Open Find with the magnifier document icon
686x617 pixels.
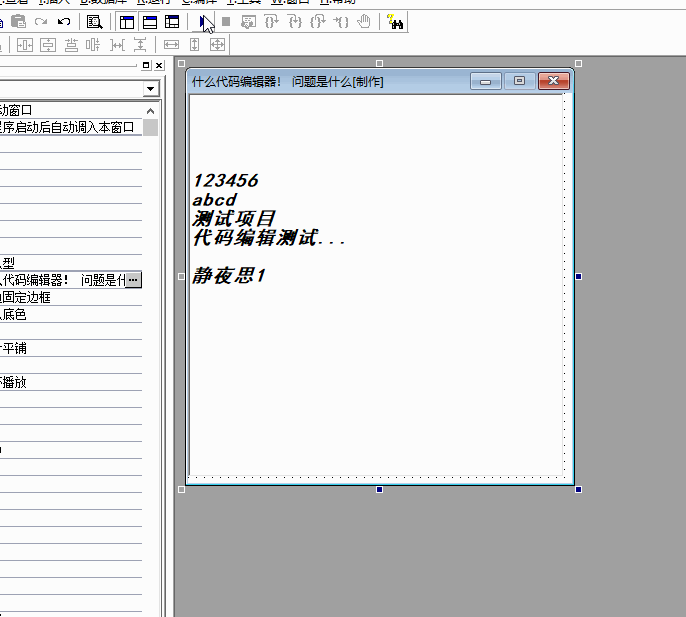(95, 21)
